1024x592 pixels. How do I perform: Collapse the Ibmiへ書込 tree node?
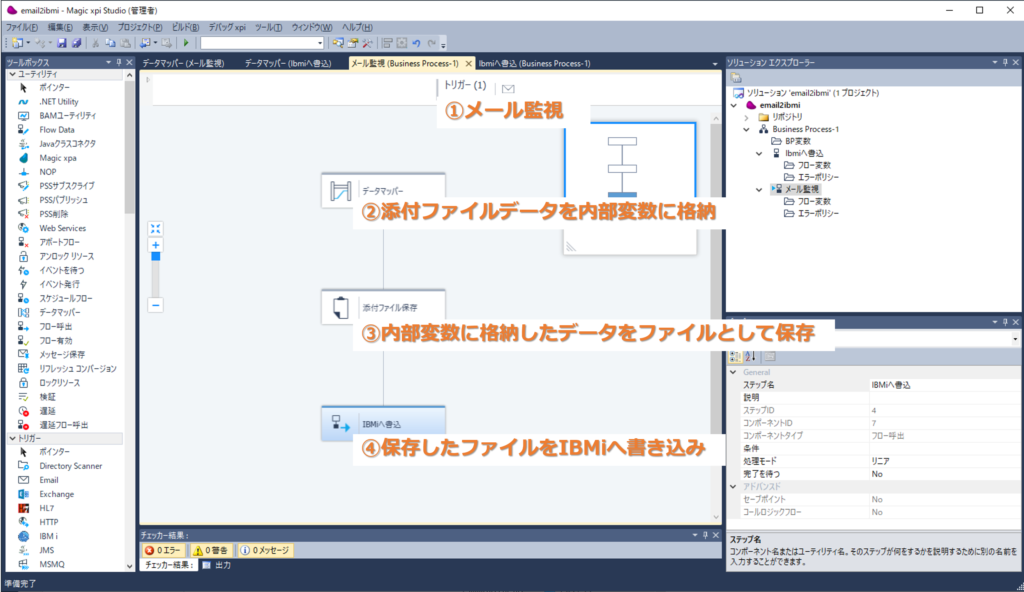point(759,154)
